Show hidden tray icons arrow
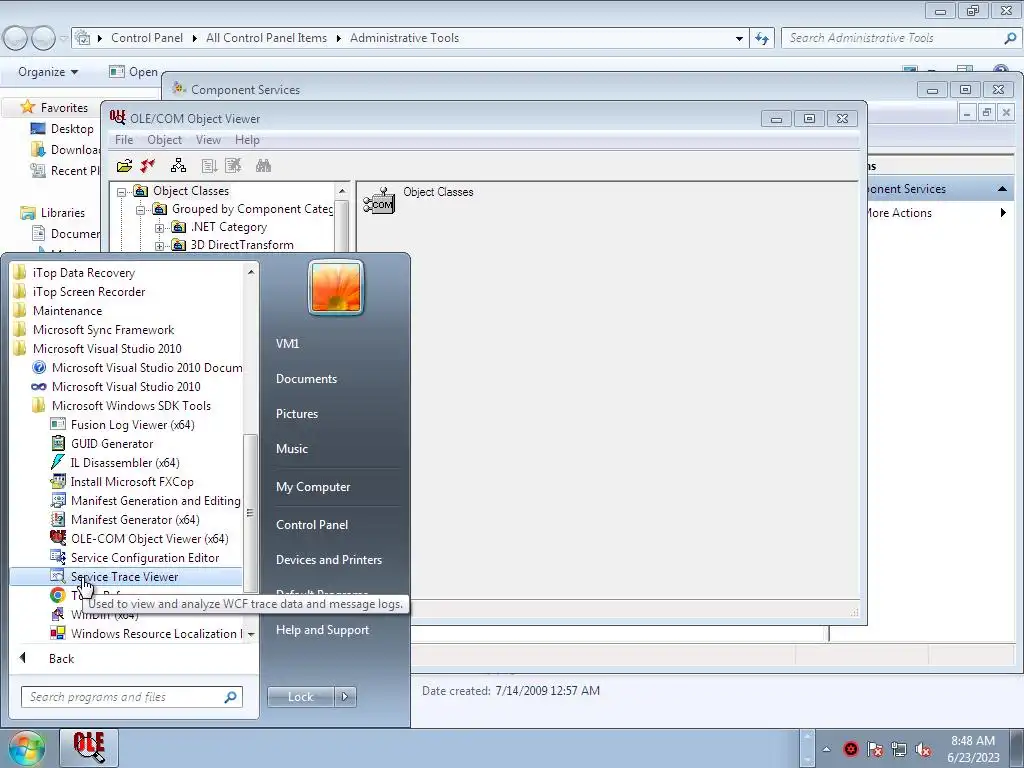The image size is (1024, 768). pyautogui.click(x=826, y=748)
